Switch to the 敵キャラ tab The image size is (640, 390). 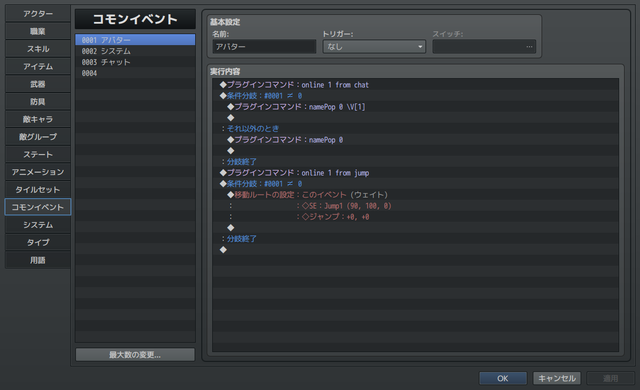click(38, 119)
